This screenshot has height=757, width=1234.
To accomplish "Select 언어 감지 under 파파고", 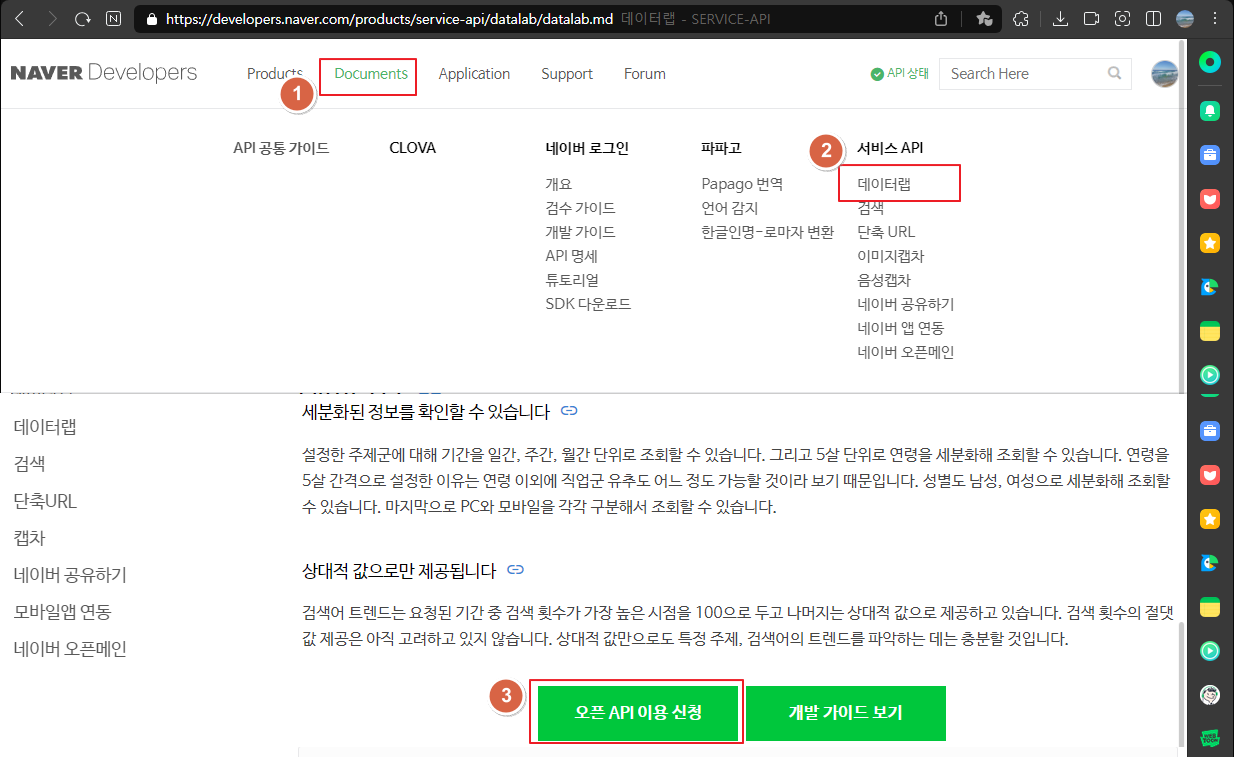I will 730,208.
